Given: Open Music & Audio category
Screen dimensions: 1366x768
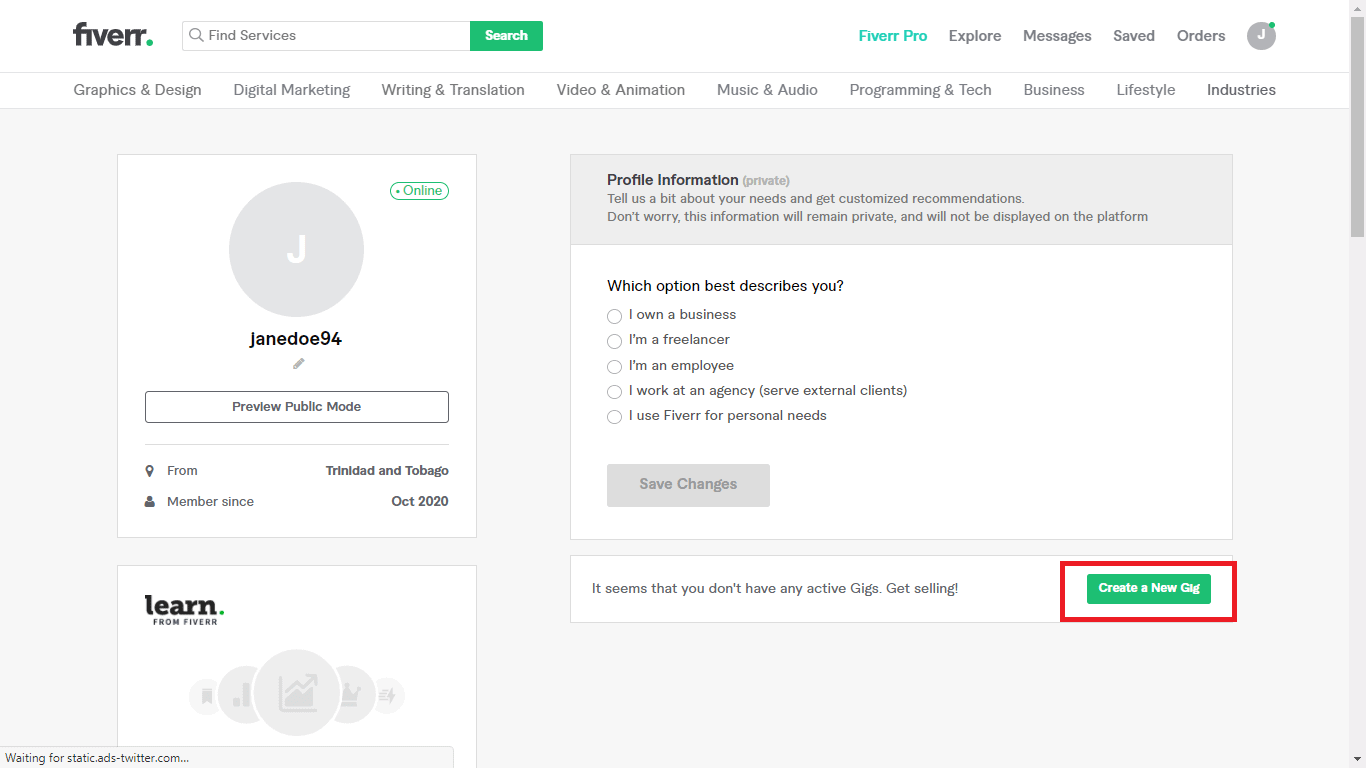Looking at the screenshot, I should coord(767,90).
